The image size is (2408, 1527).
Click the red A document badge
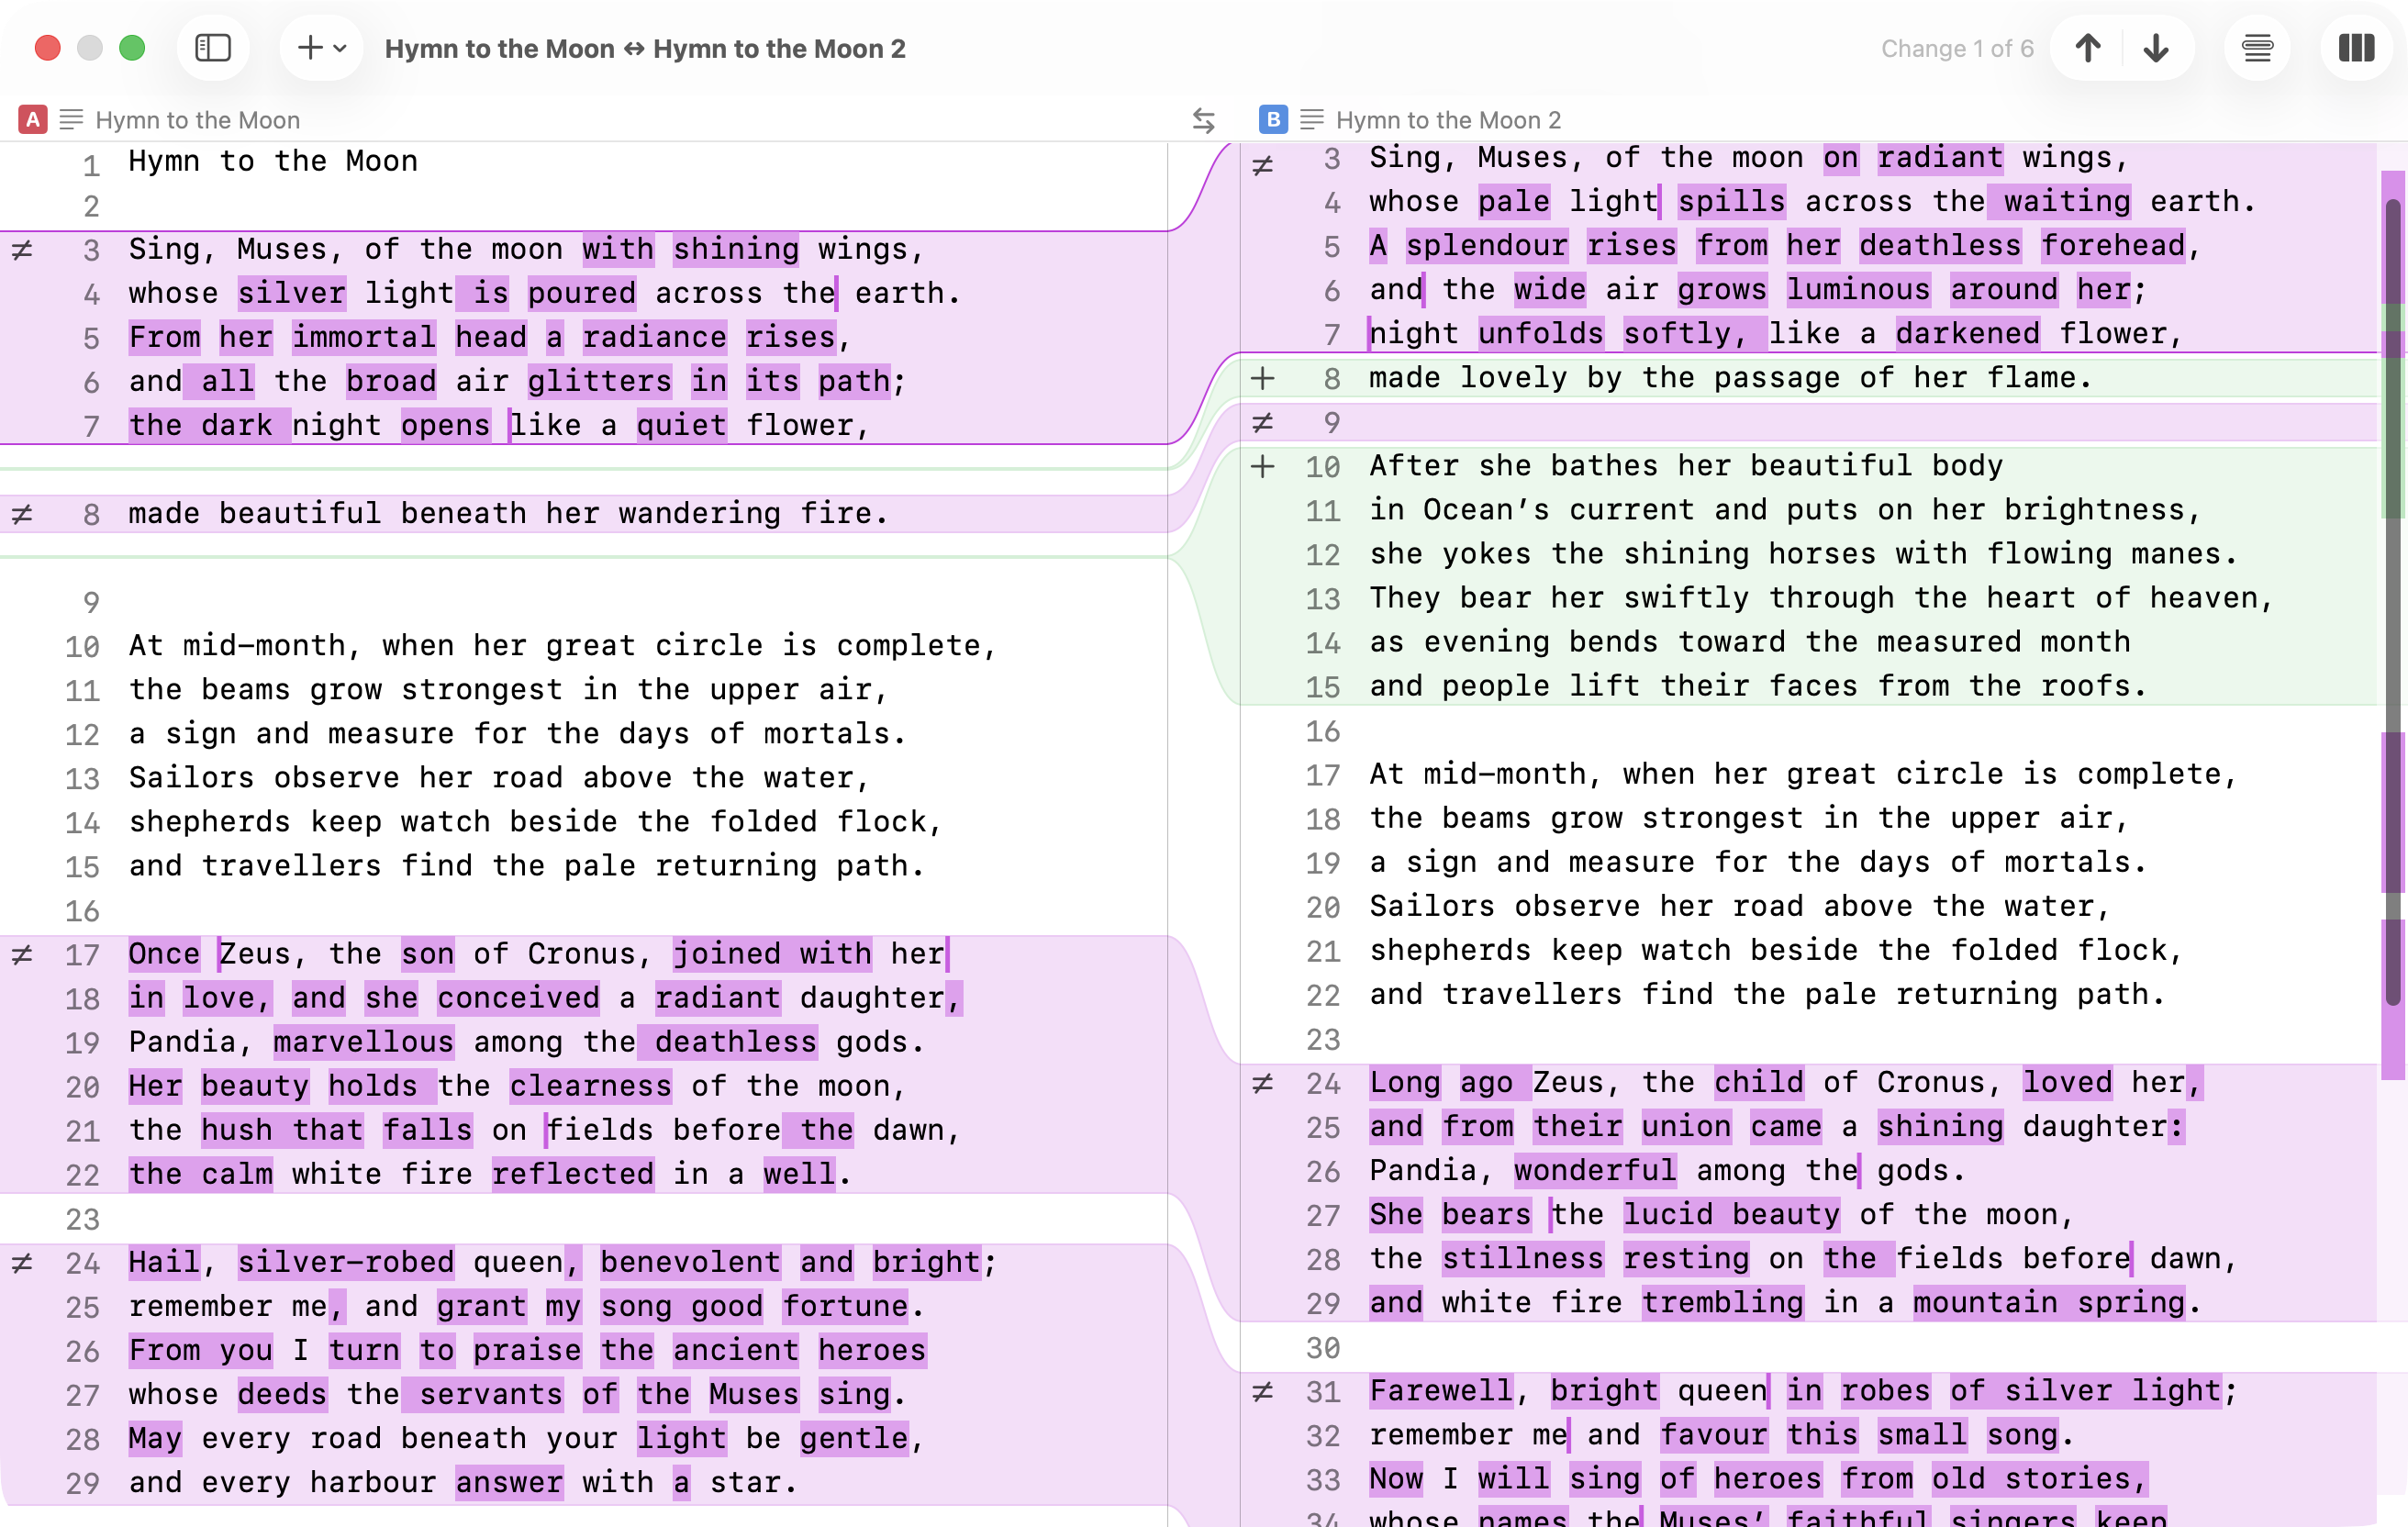(x=33, y=120)
